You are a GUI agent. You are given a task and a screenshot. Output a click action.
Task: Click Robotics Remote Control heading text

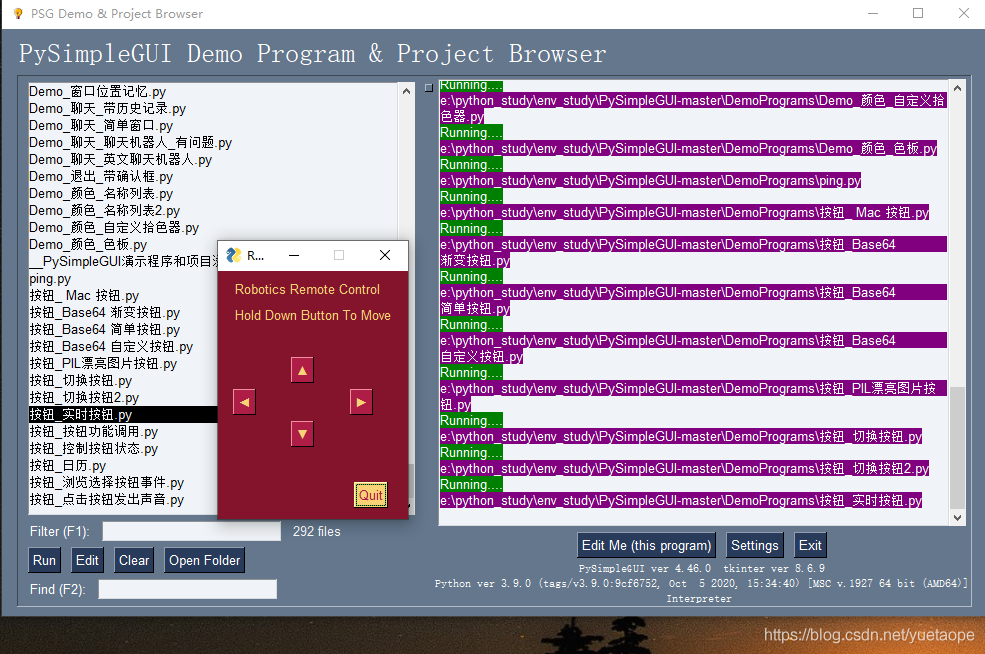click(x=307, y=290)
